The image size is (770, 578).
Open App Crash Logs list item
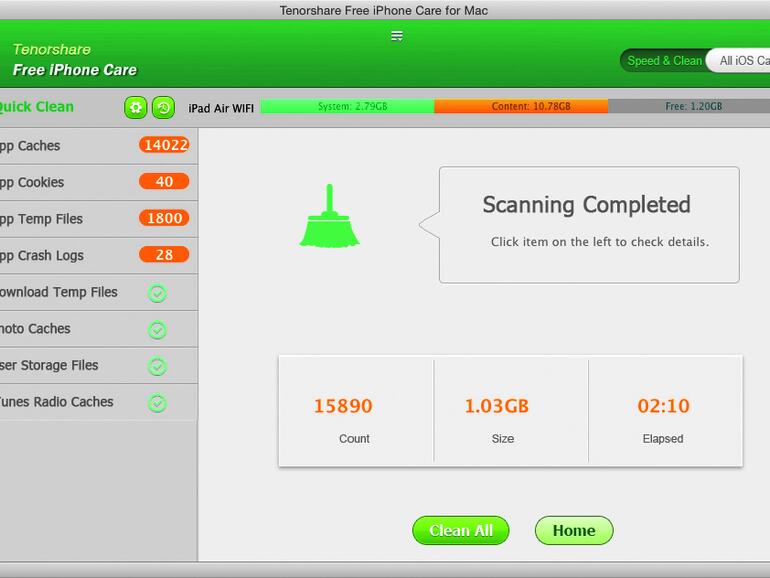click(99, 256)
